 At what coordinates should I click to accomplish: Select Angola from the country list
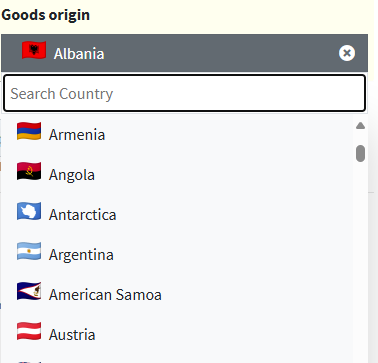[177, 174]
